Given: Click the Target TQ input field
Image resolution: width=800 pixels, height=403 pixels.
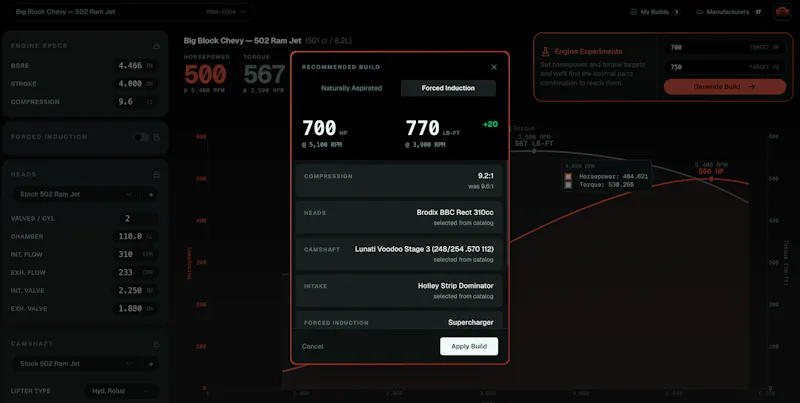Looking at the screenshot, I should pyautogui.click(x=724, y=67).
